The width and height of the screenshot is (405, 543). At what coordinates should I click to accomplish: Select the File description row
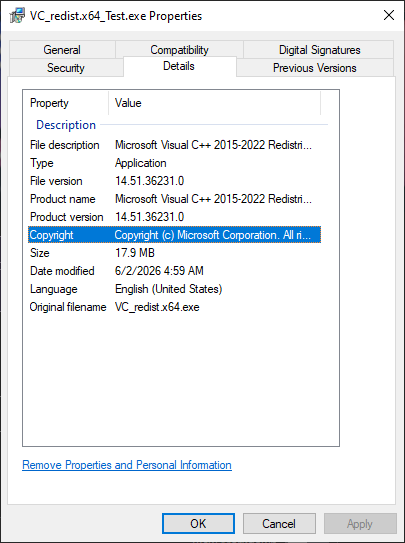click(174, 145)
